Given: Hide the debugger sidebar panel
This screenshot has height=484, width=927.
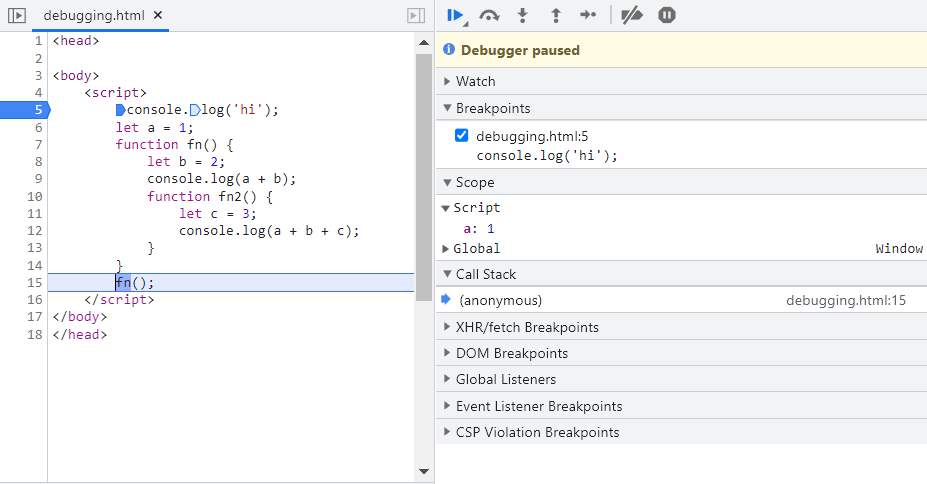Looking at the screenshot, I should [x=416, y=15].
